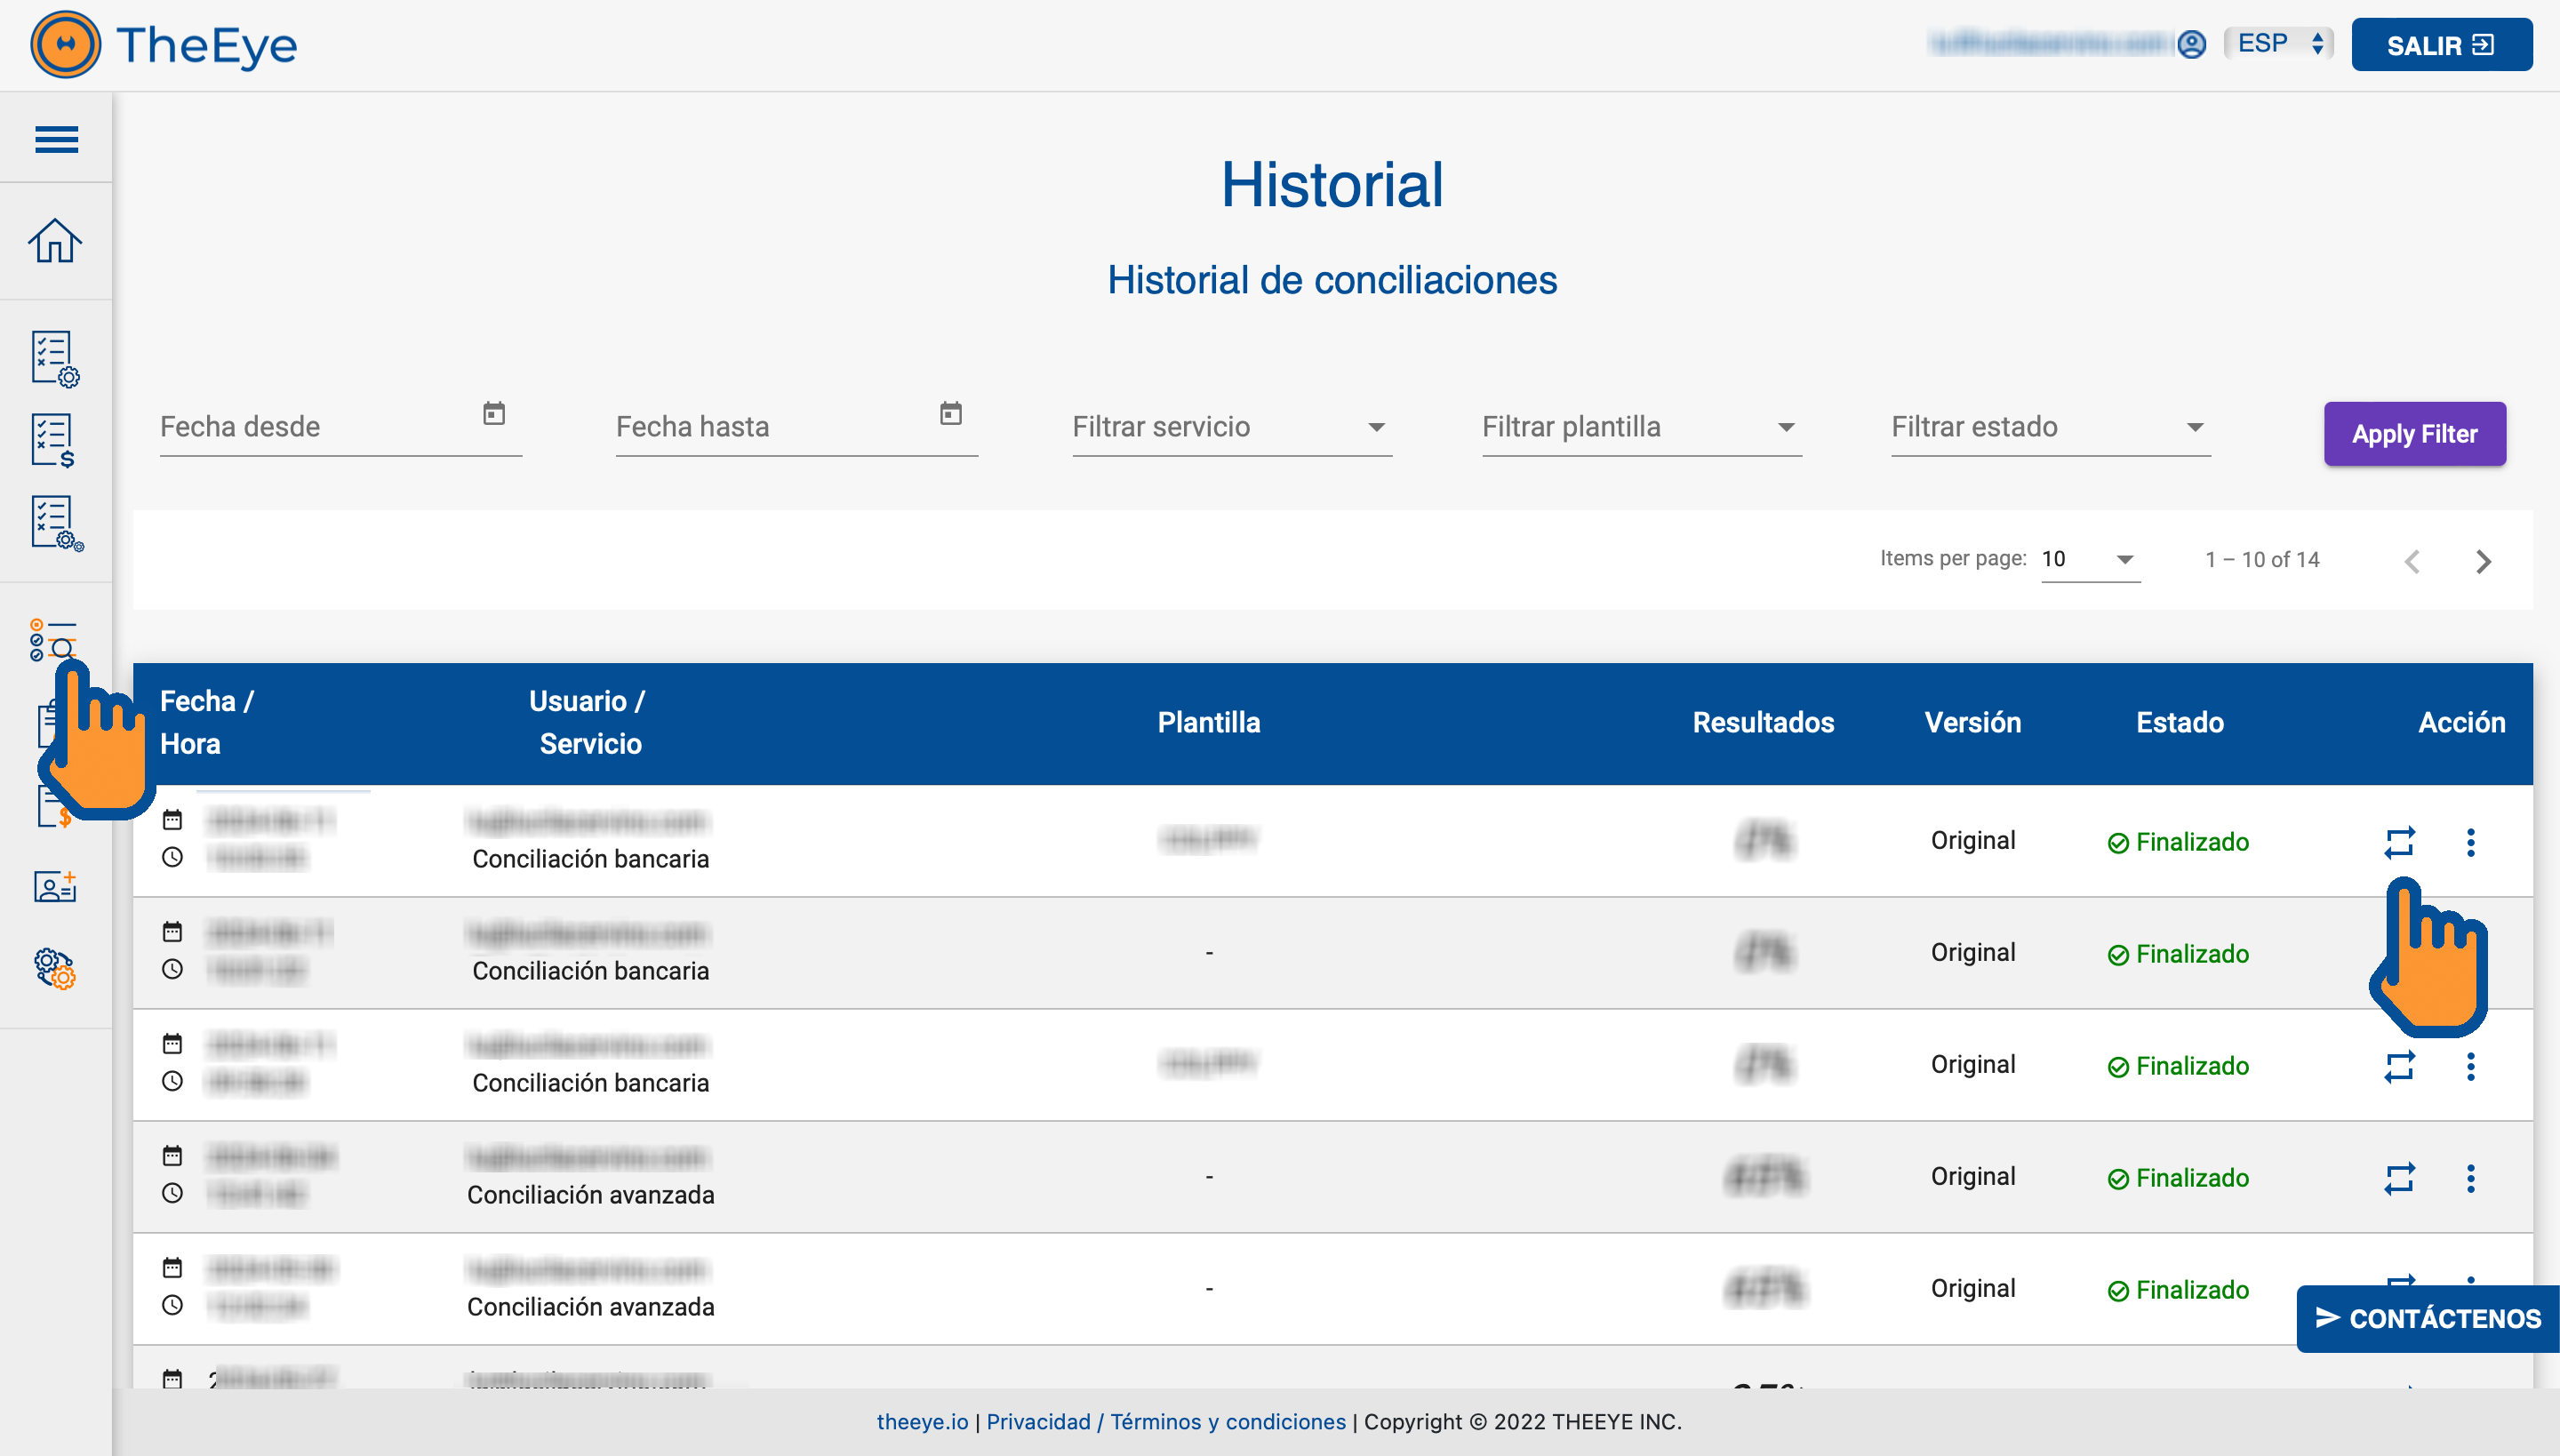Viewport: 2560px width, 1456px height.
Task: Go to next page of results
Action: 2483,561
